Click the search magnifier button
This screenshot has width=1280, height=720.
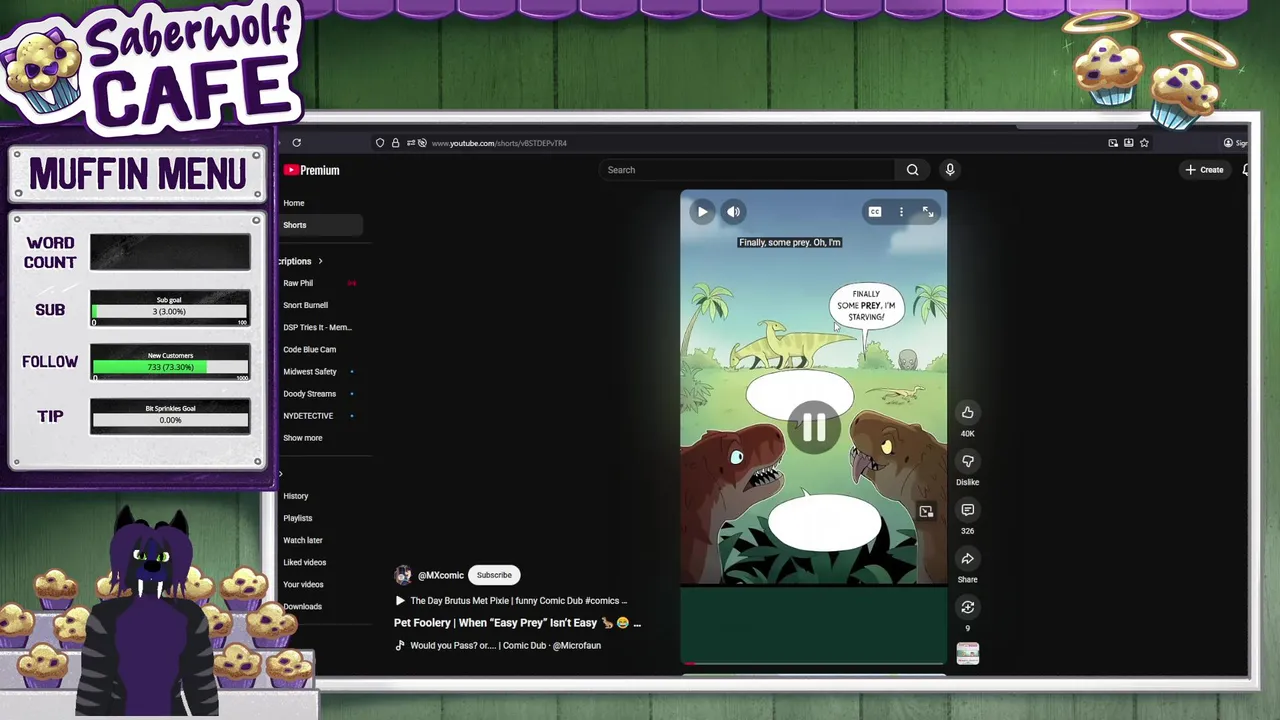pos(912,170)
